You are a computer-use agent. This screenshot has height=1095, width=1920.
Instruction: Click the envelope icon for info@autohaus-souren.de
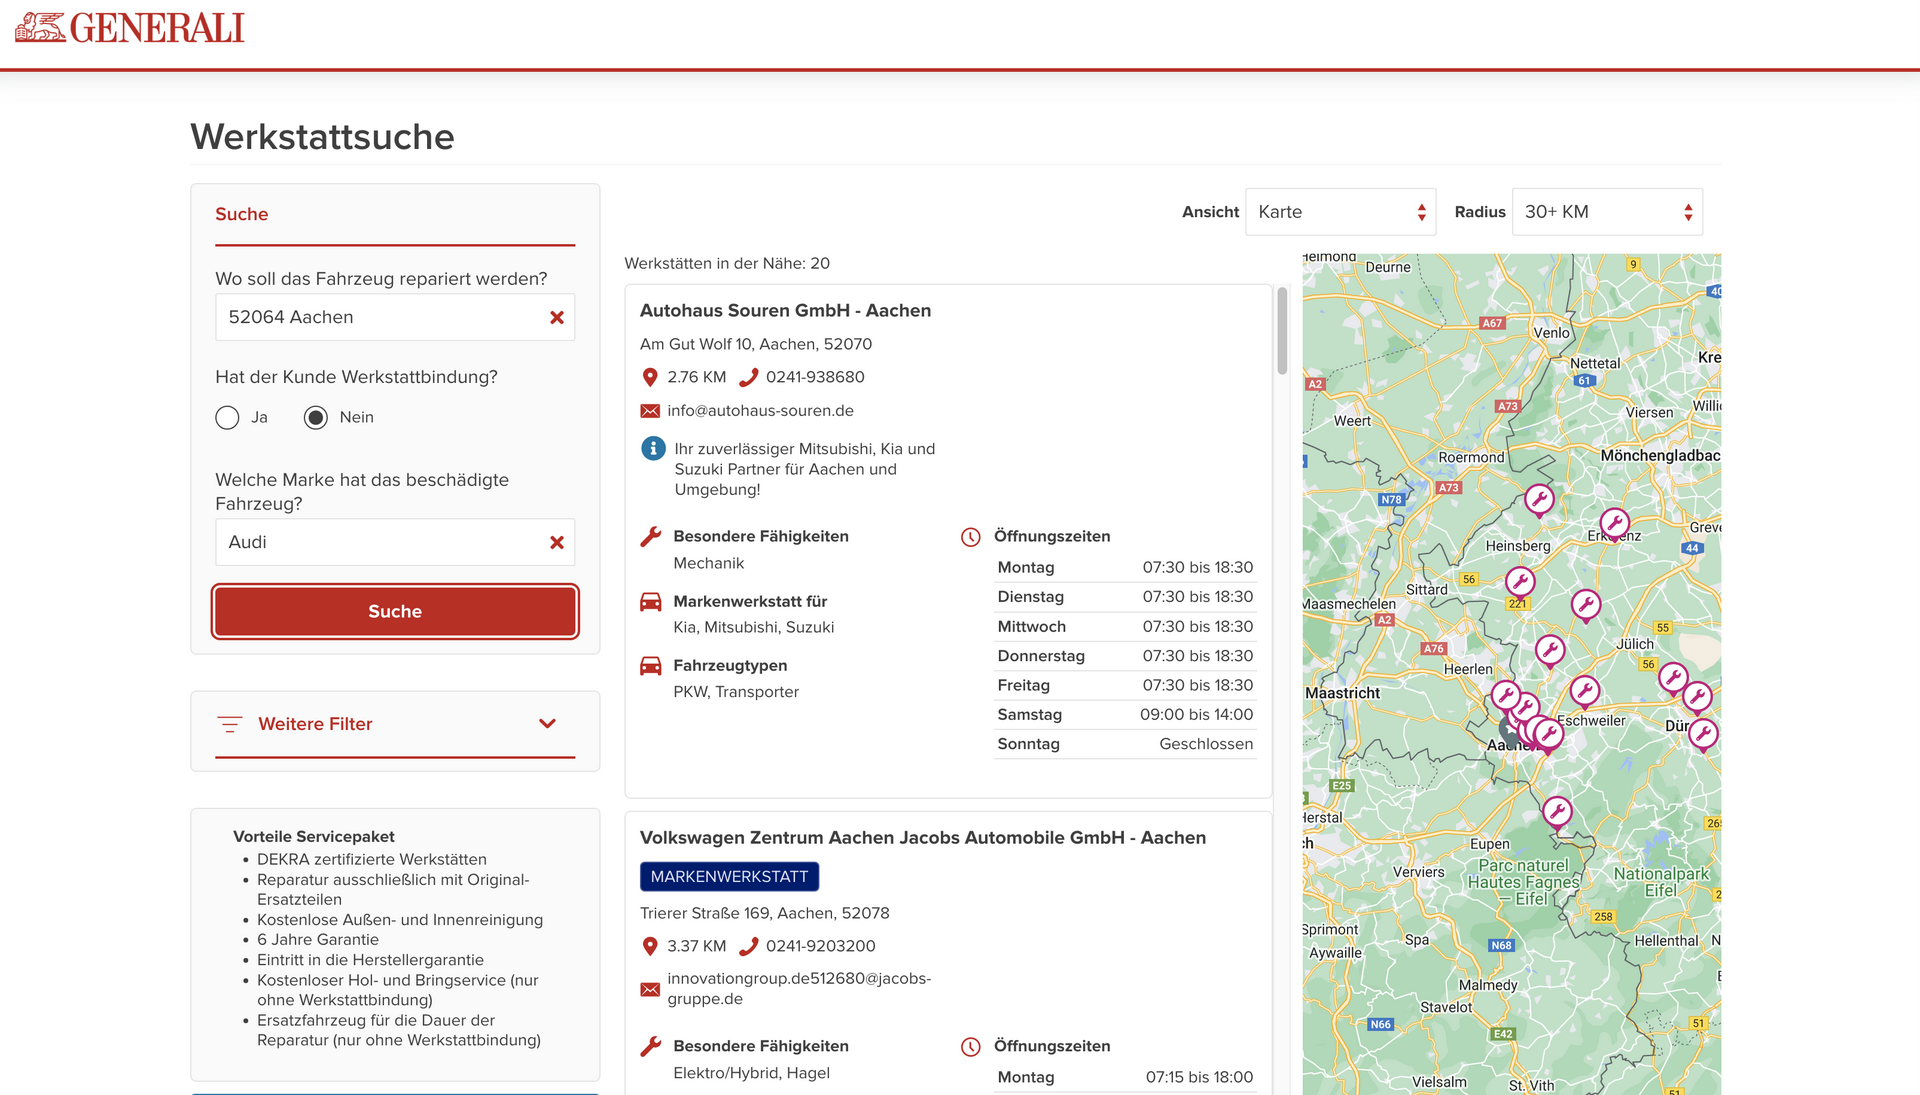click(650, 411)
